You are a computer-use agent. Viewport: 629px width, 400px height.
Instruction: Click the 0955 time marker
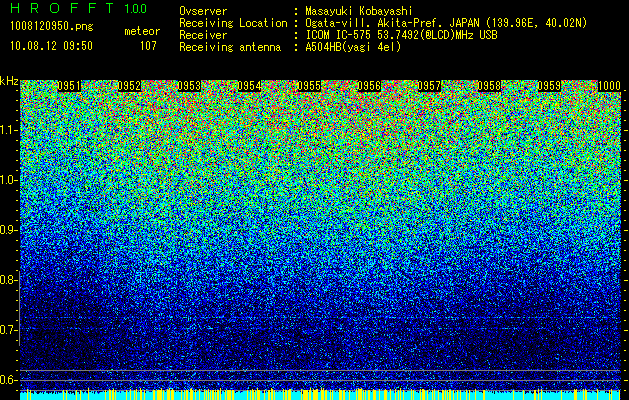point(309,86)
